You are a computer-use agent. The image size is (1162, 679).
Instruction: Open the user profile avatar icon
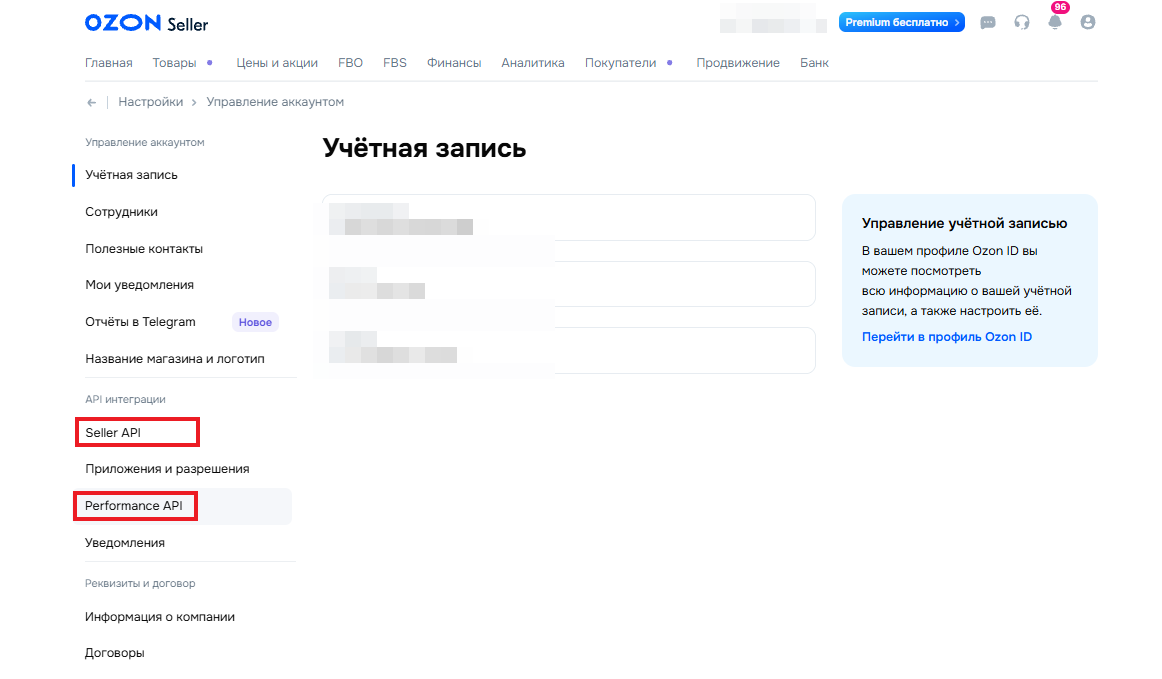point(1087,22)
